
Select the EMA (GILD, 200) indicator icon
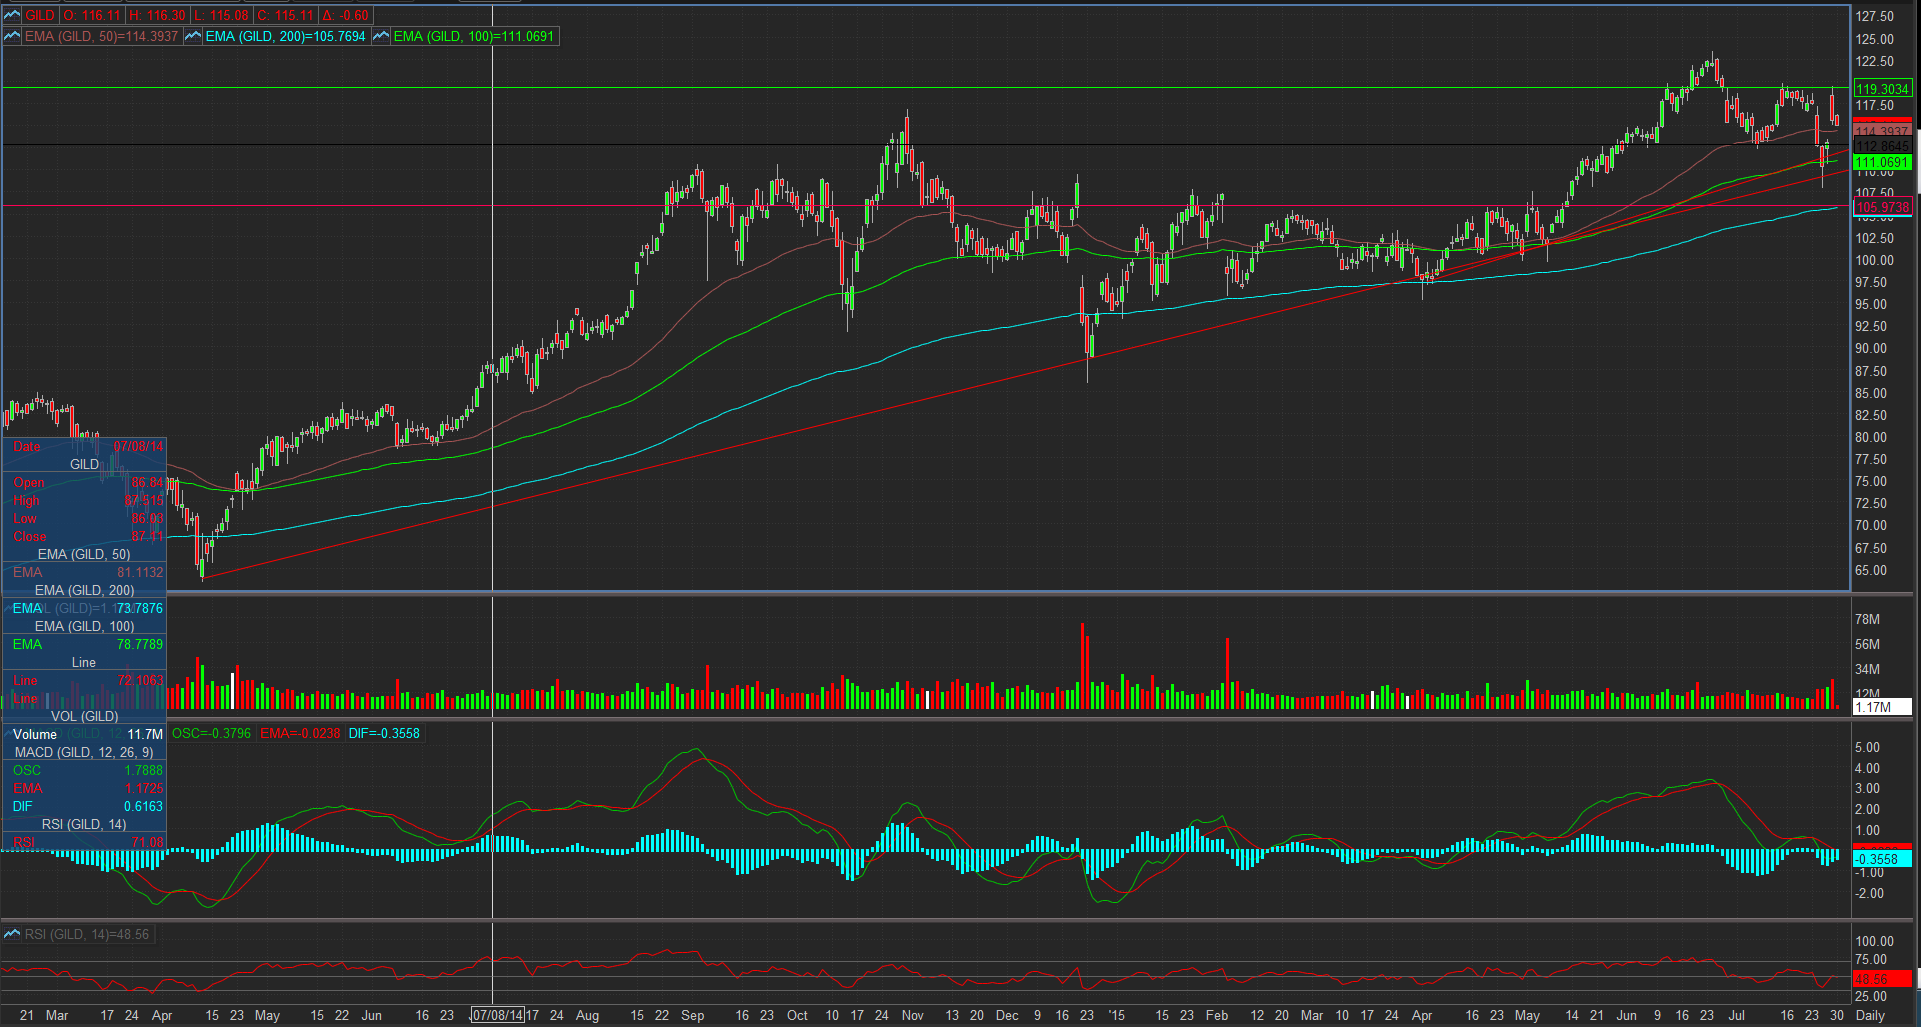pos(193,36)
